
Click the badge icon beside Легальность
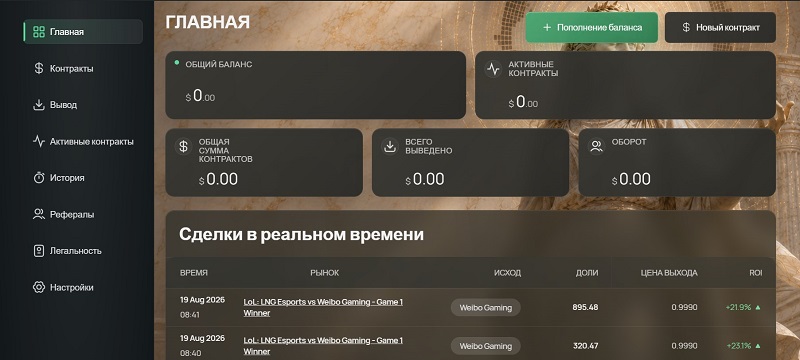pos(39,250)
